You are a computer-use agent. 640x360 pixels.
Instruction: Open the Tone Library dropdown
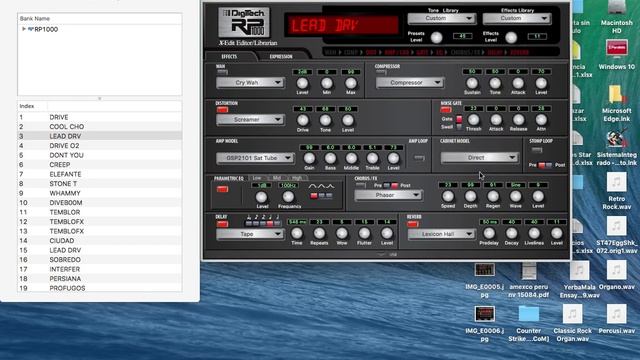[x=442, y=18]
